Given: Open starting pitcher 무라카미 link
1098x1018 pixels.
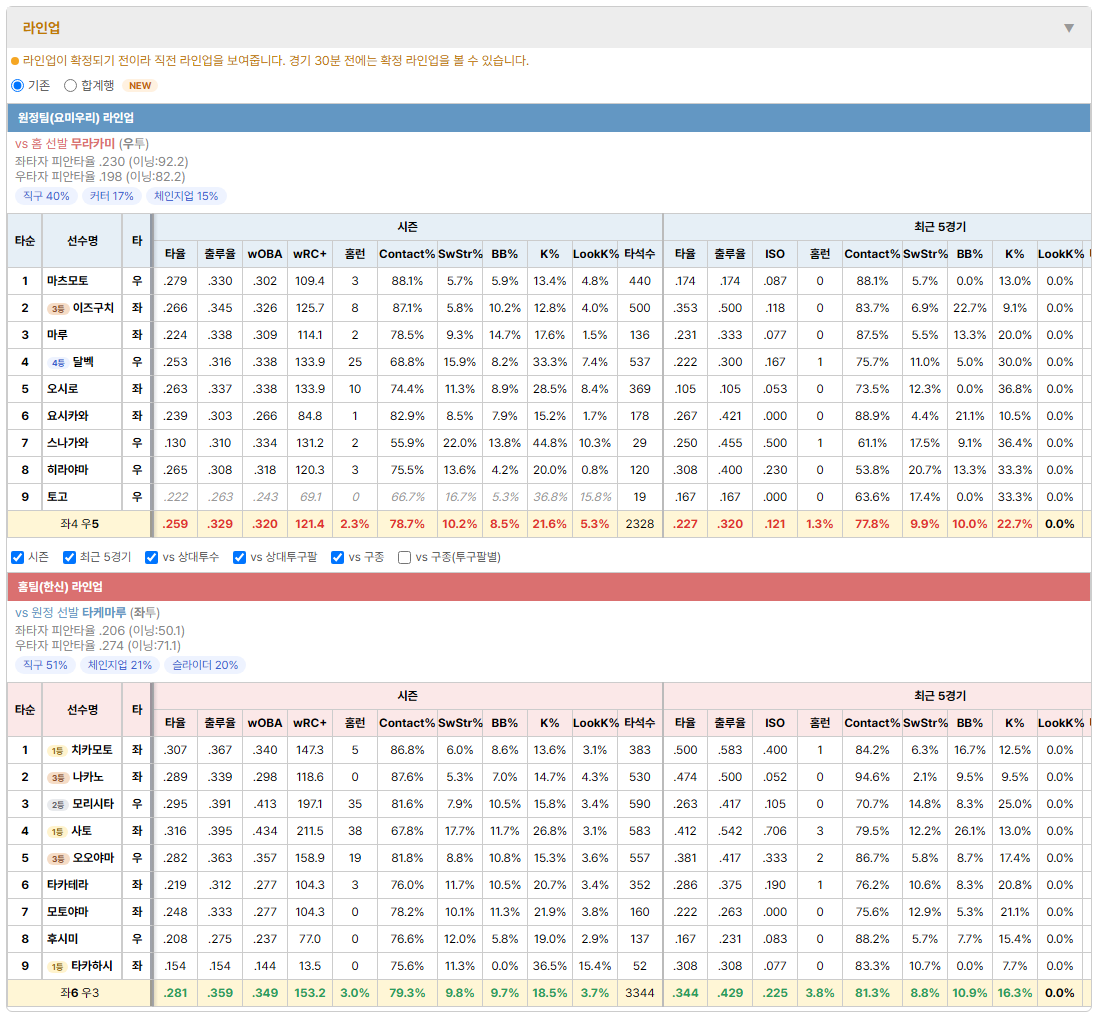Looking at the screenshot, I should (x=92, y=144).
